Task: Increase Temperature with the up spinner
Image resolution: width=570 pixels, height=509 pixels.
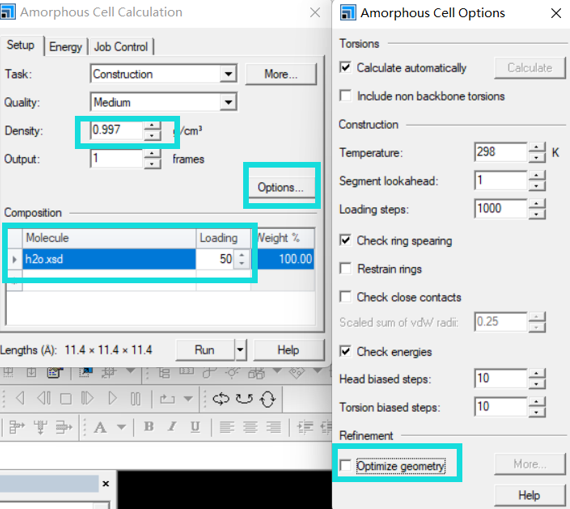Action: (x=537, y=148)
